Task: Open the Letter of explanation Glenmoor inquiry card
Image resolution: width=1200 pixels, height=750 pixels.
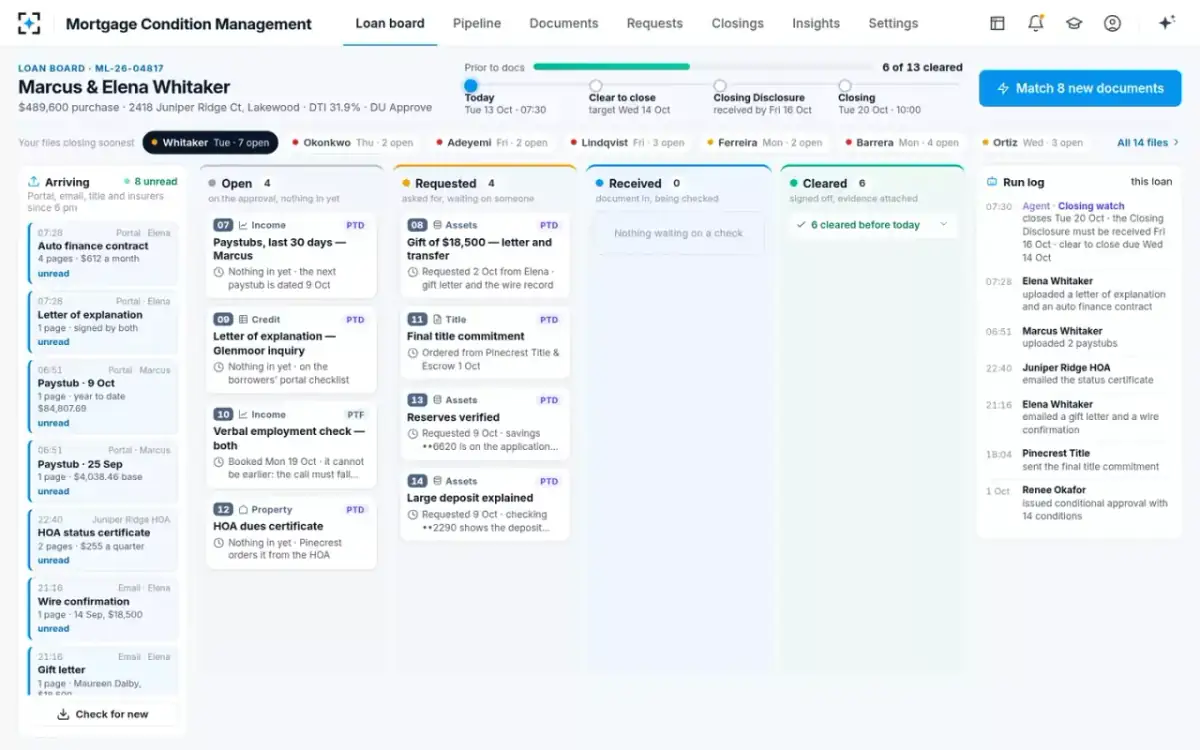Action: (291, 350)
